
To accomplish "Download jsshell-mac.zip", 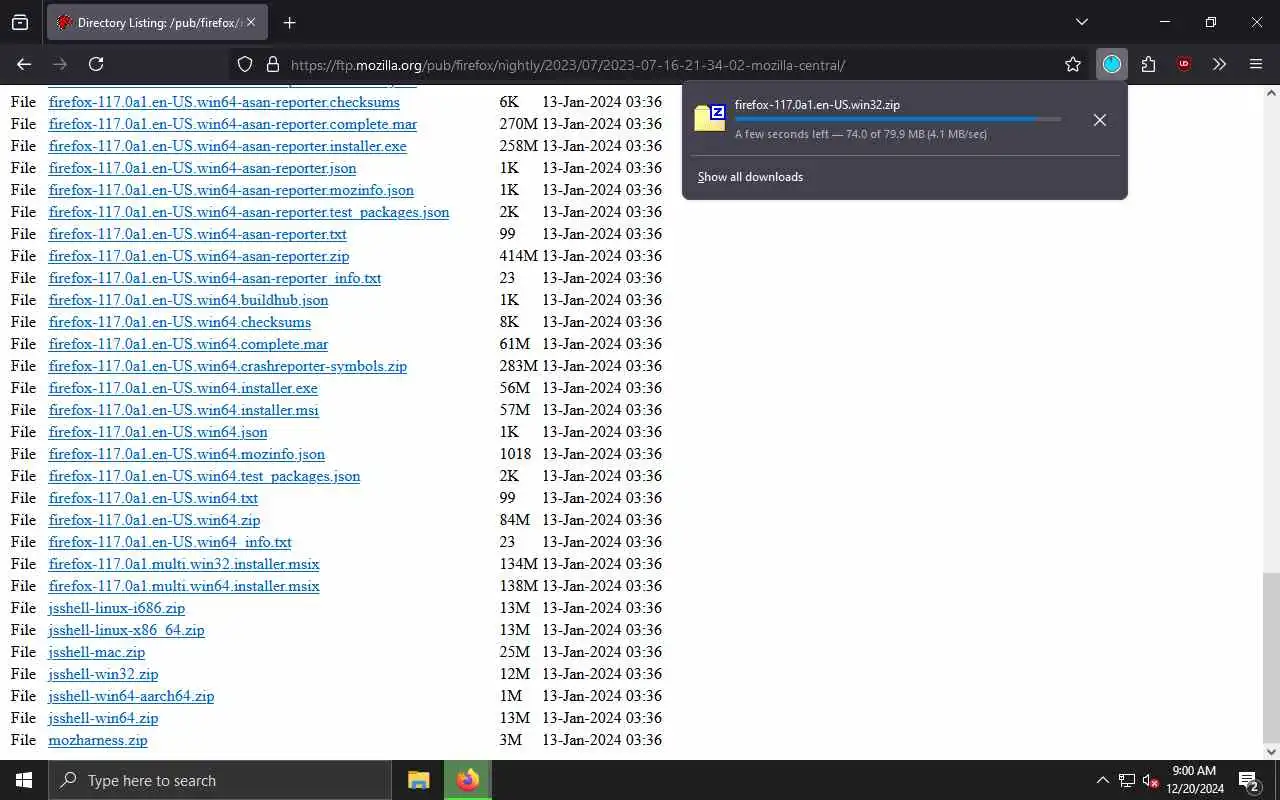I will pos(97,652).
